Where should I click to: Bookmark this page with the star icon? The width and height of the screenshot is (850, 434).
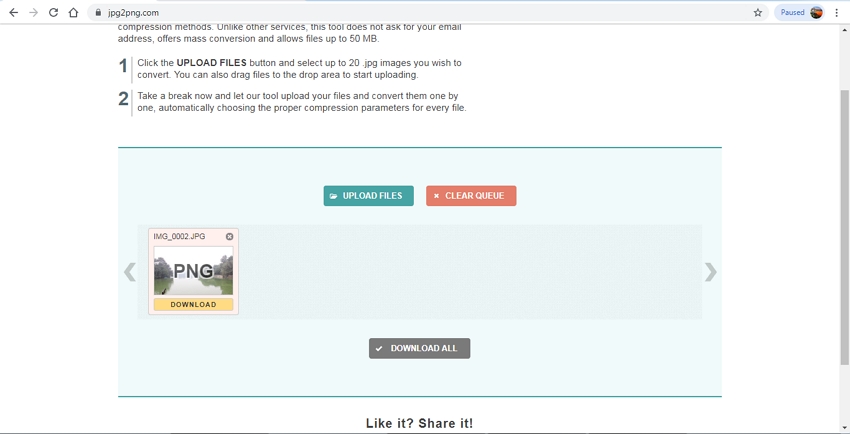pyautogui.click(x=757, y=13)
